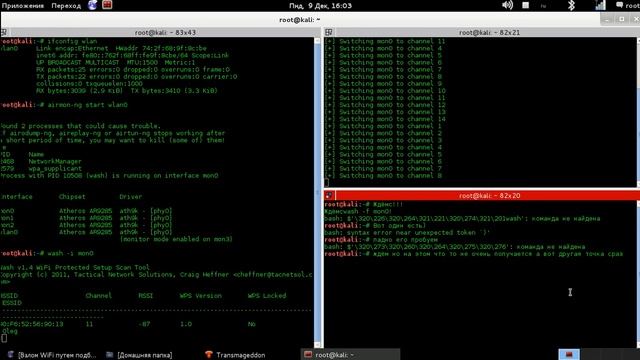640x360 pixels.
Task: Click the highlighted workspace switcher thumbnail
Action: [x=569, y=354]
